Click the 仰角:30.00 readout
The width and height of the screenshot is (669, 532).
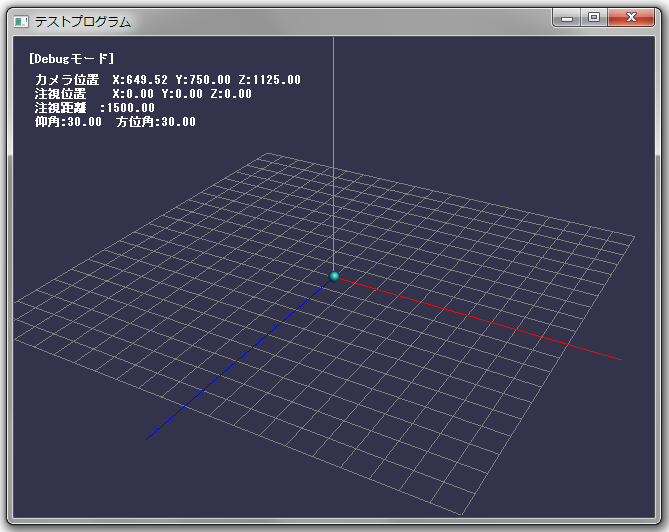(x=68, y=122)
